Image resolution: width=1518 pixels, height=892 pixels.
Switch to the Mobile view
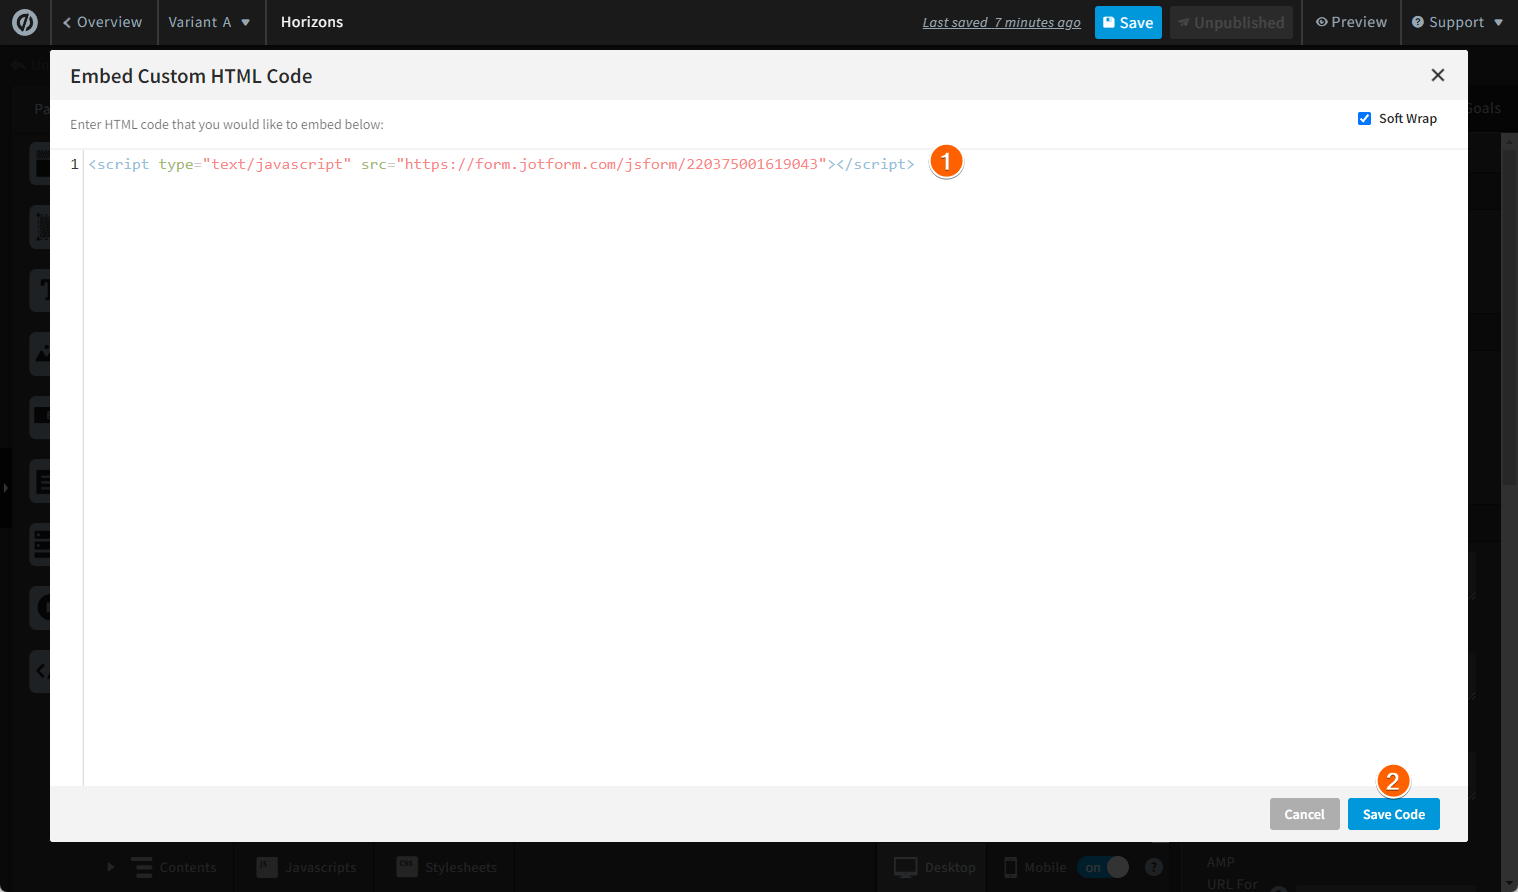[x=1035, y=867]
